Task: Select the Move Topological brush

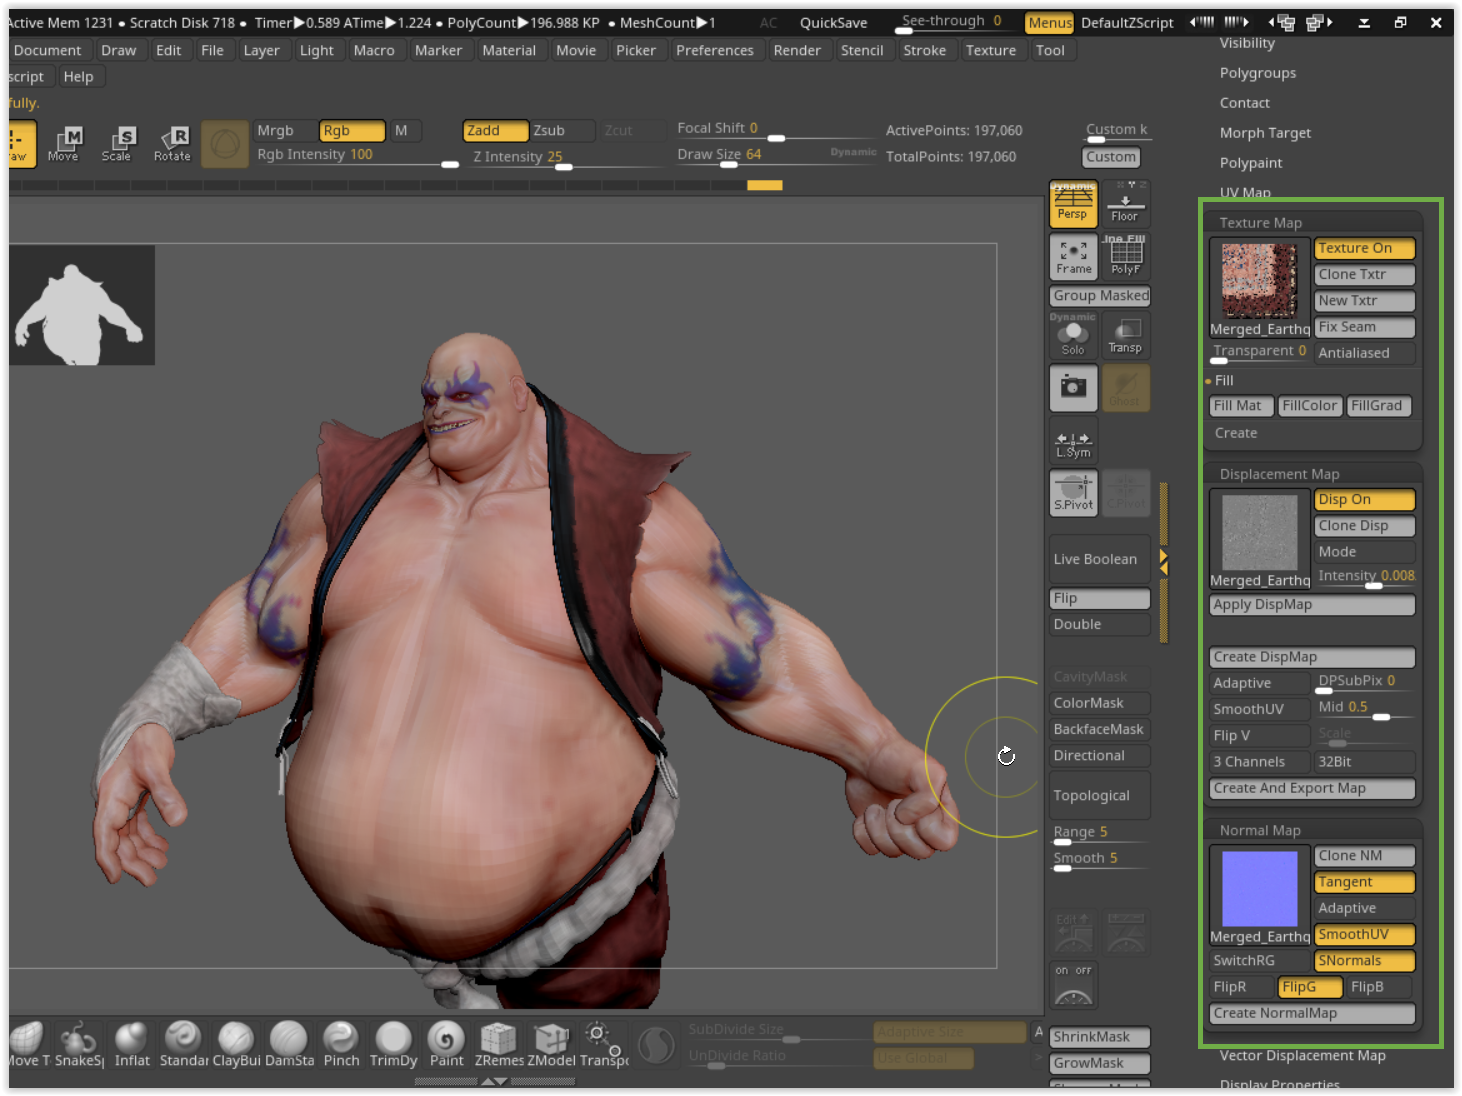Action: (x=28, y=1044)
